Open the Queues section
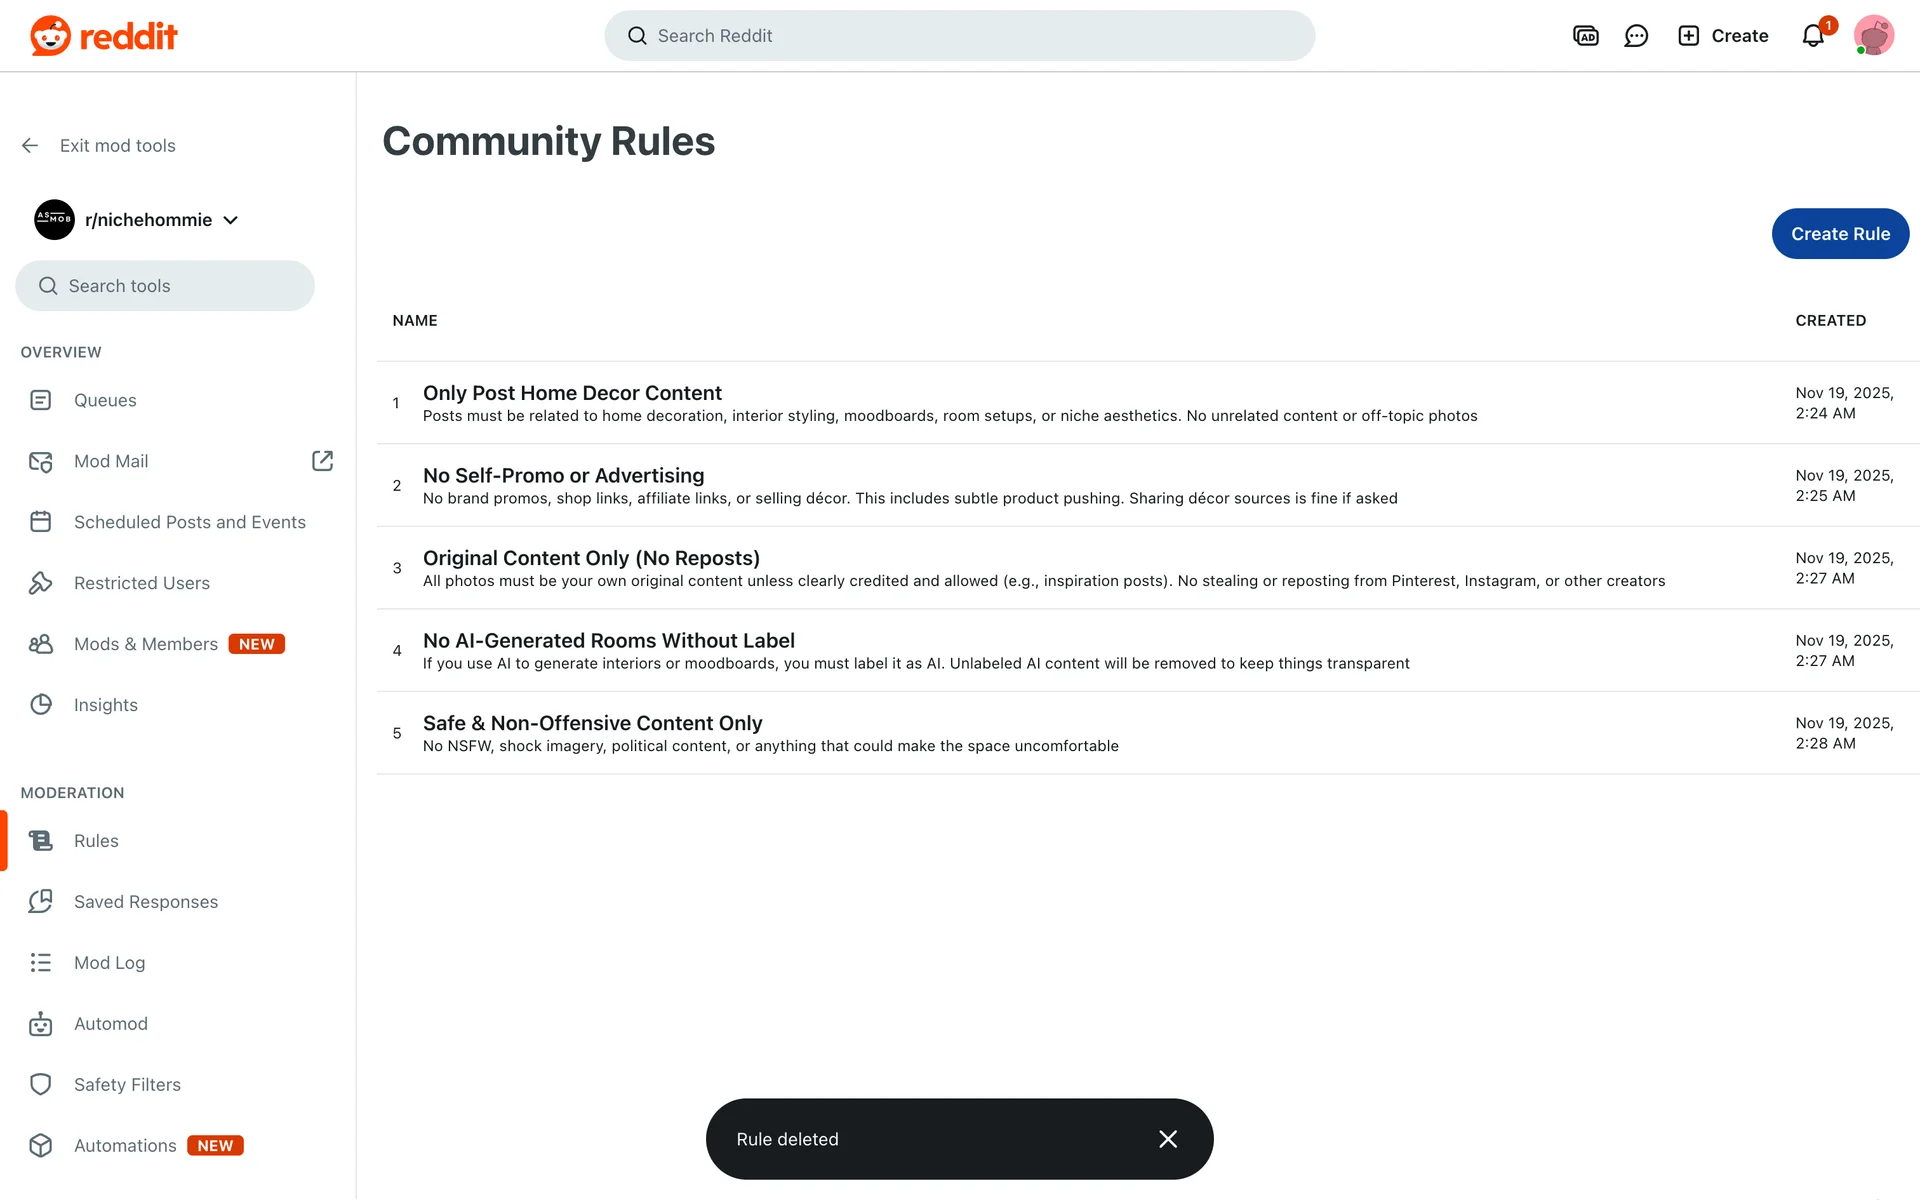This screenshot has width=1920, height=1200. [105, 400]
